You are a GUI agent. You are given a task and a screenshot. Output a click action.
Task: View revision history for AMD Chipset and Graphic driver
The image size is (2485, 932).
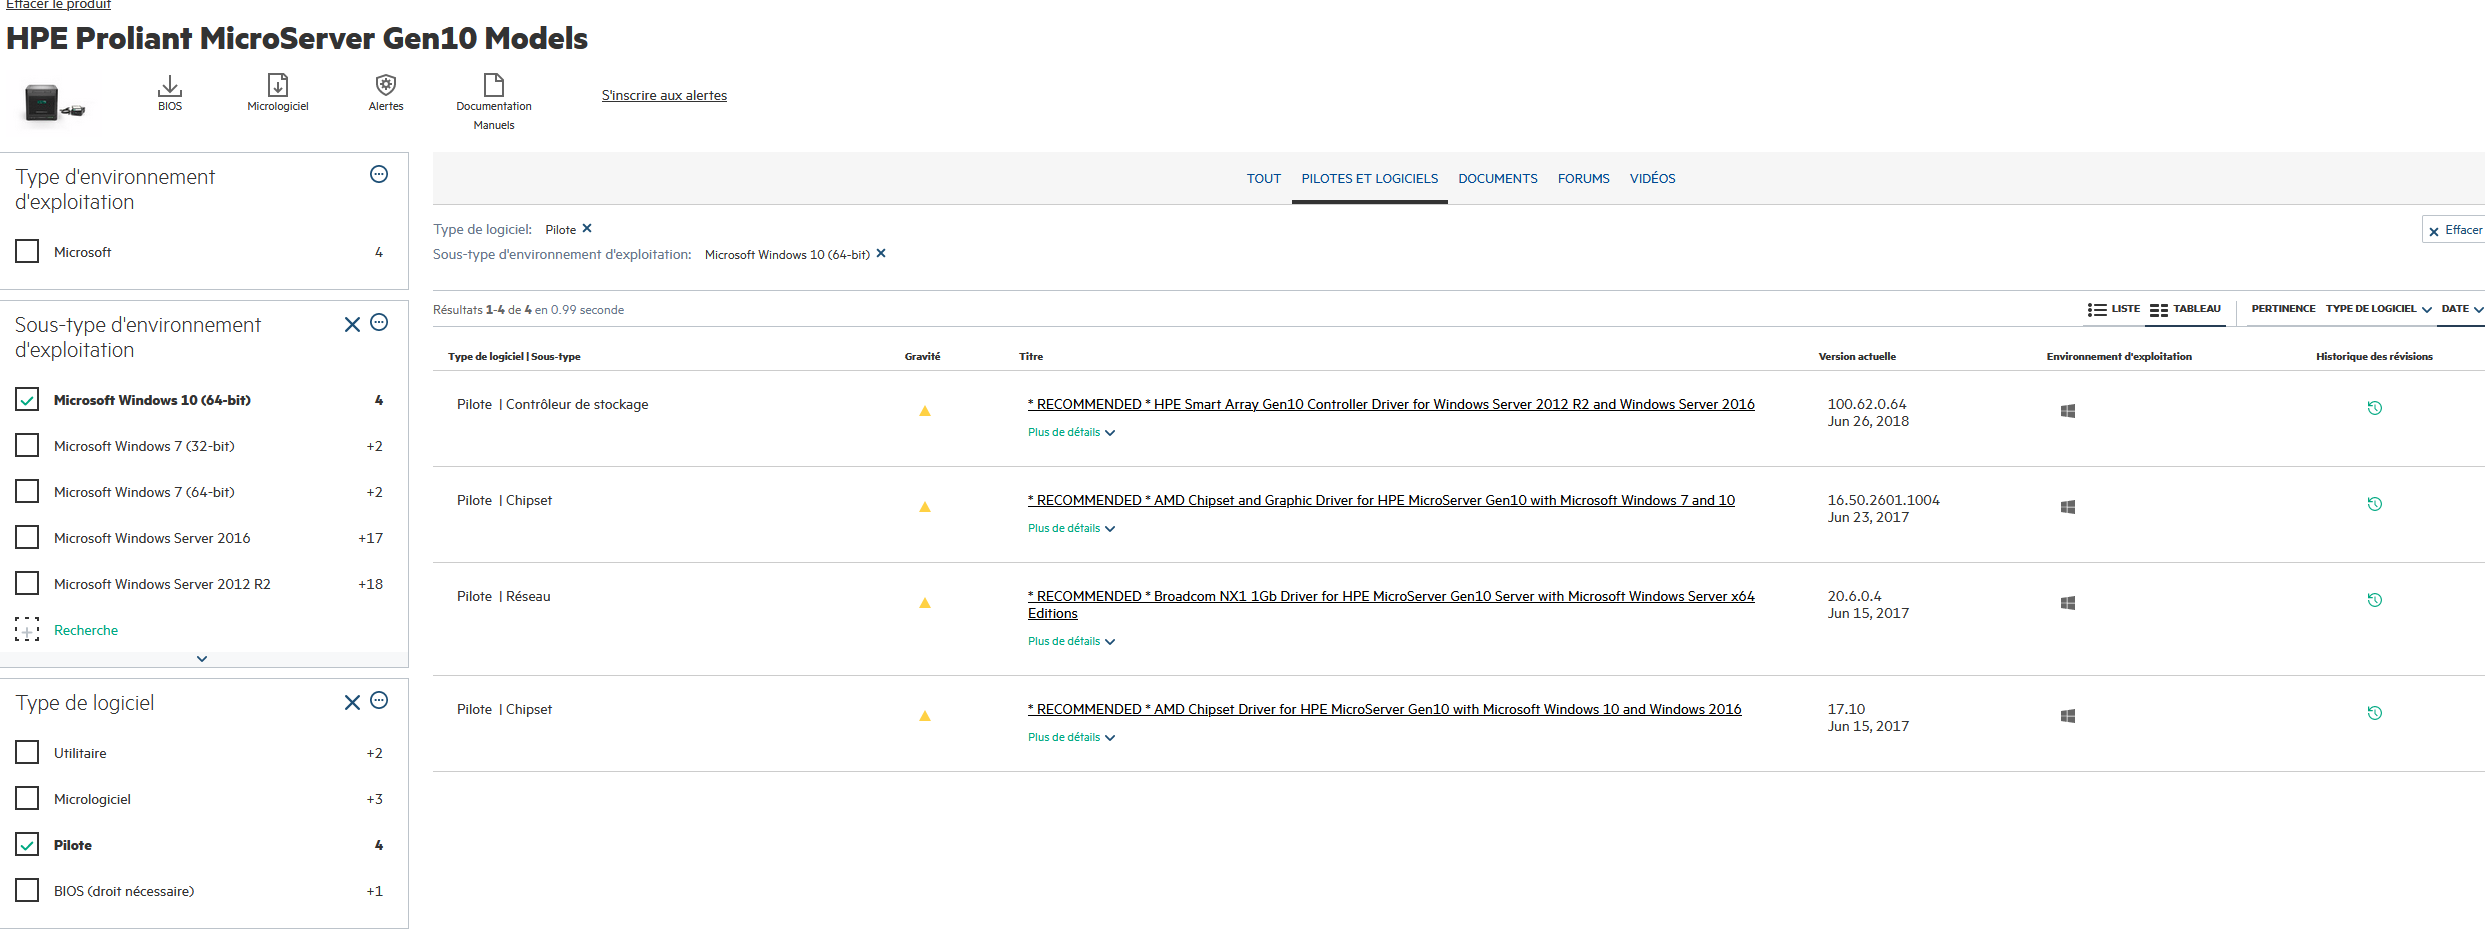(2375, 504)
